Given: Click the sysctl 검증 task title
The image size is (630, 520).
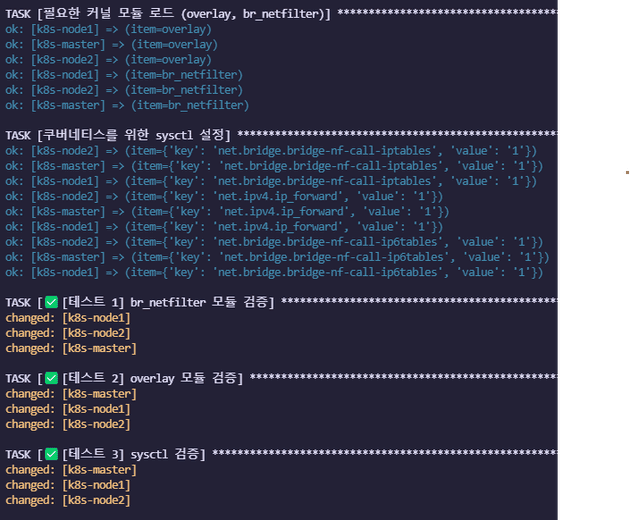Looking at the screenshot, I should [133, 454].
